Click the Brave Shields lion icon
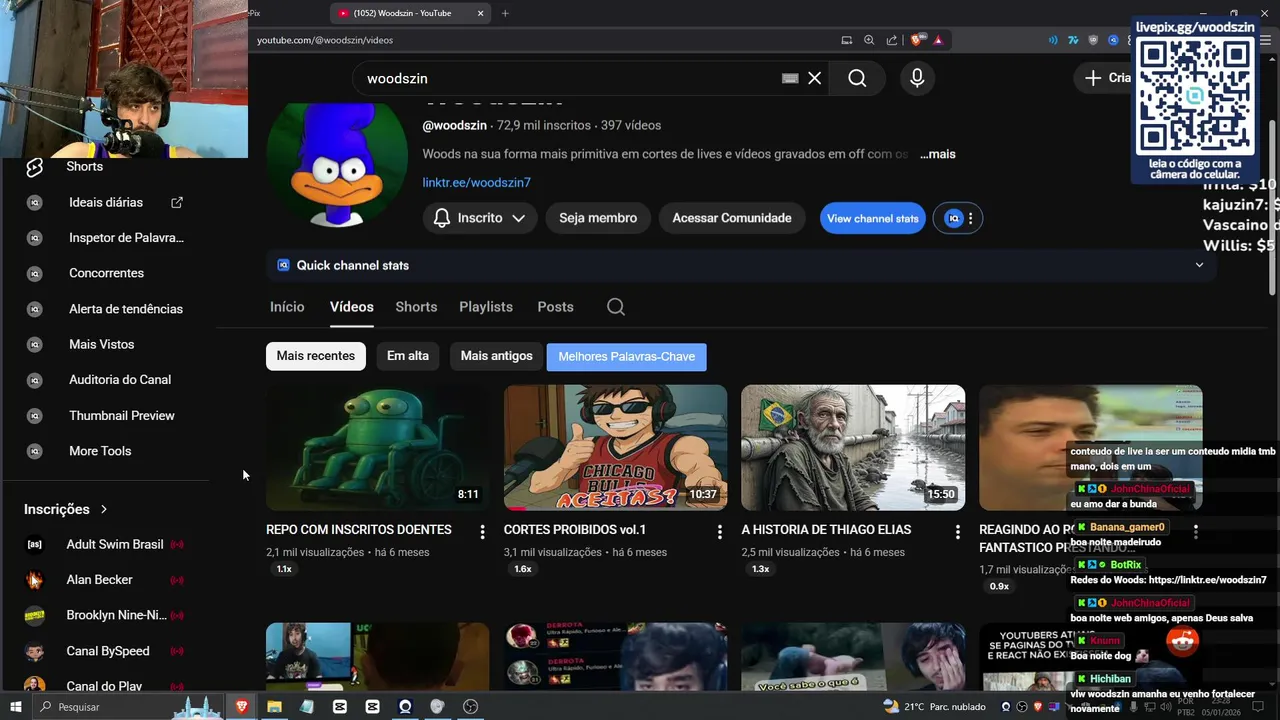The height and width of the screenshot is (720, 1280). pos(916,40)
